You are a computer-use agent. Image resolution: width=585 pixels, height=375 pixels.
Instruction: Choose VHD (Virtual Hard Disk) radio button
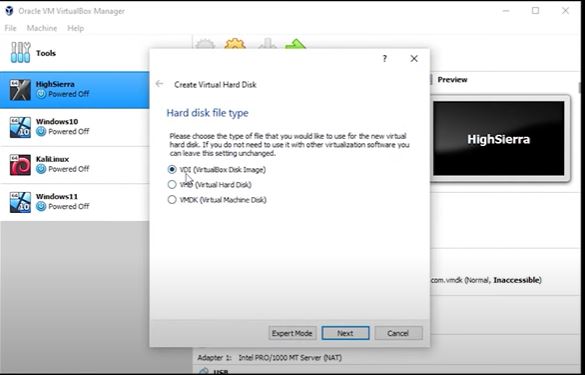point(172,184)
